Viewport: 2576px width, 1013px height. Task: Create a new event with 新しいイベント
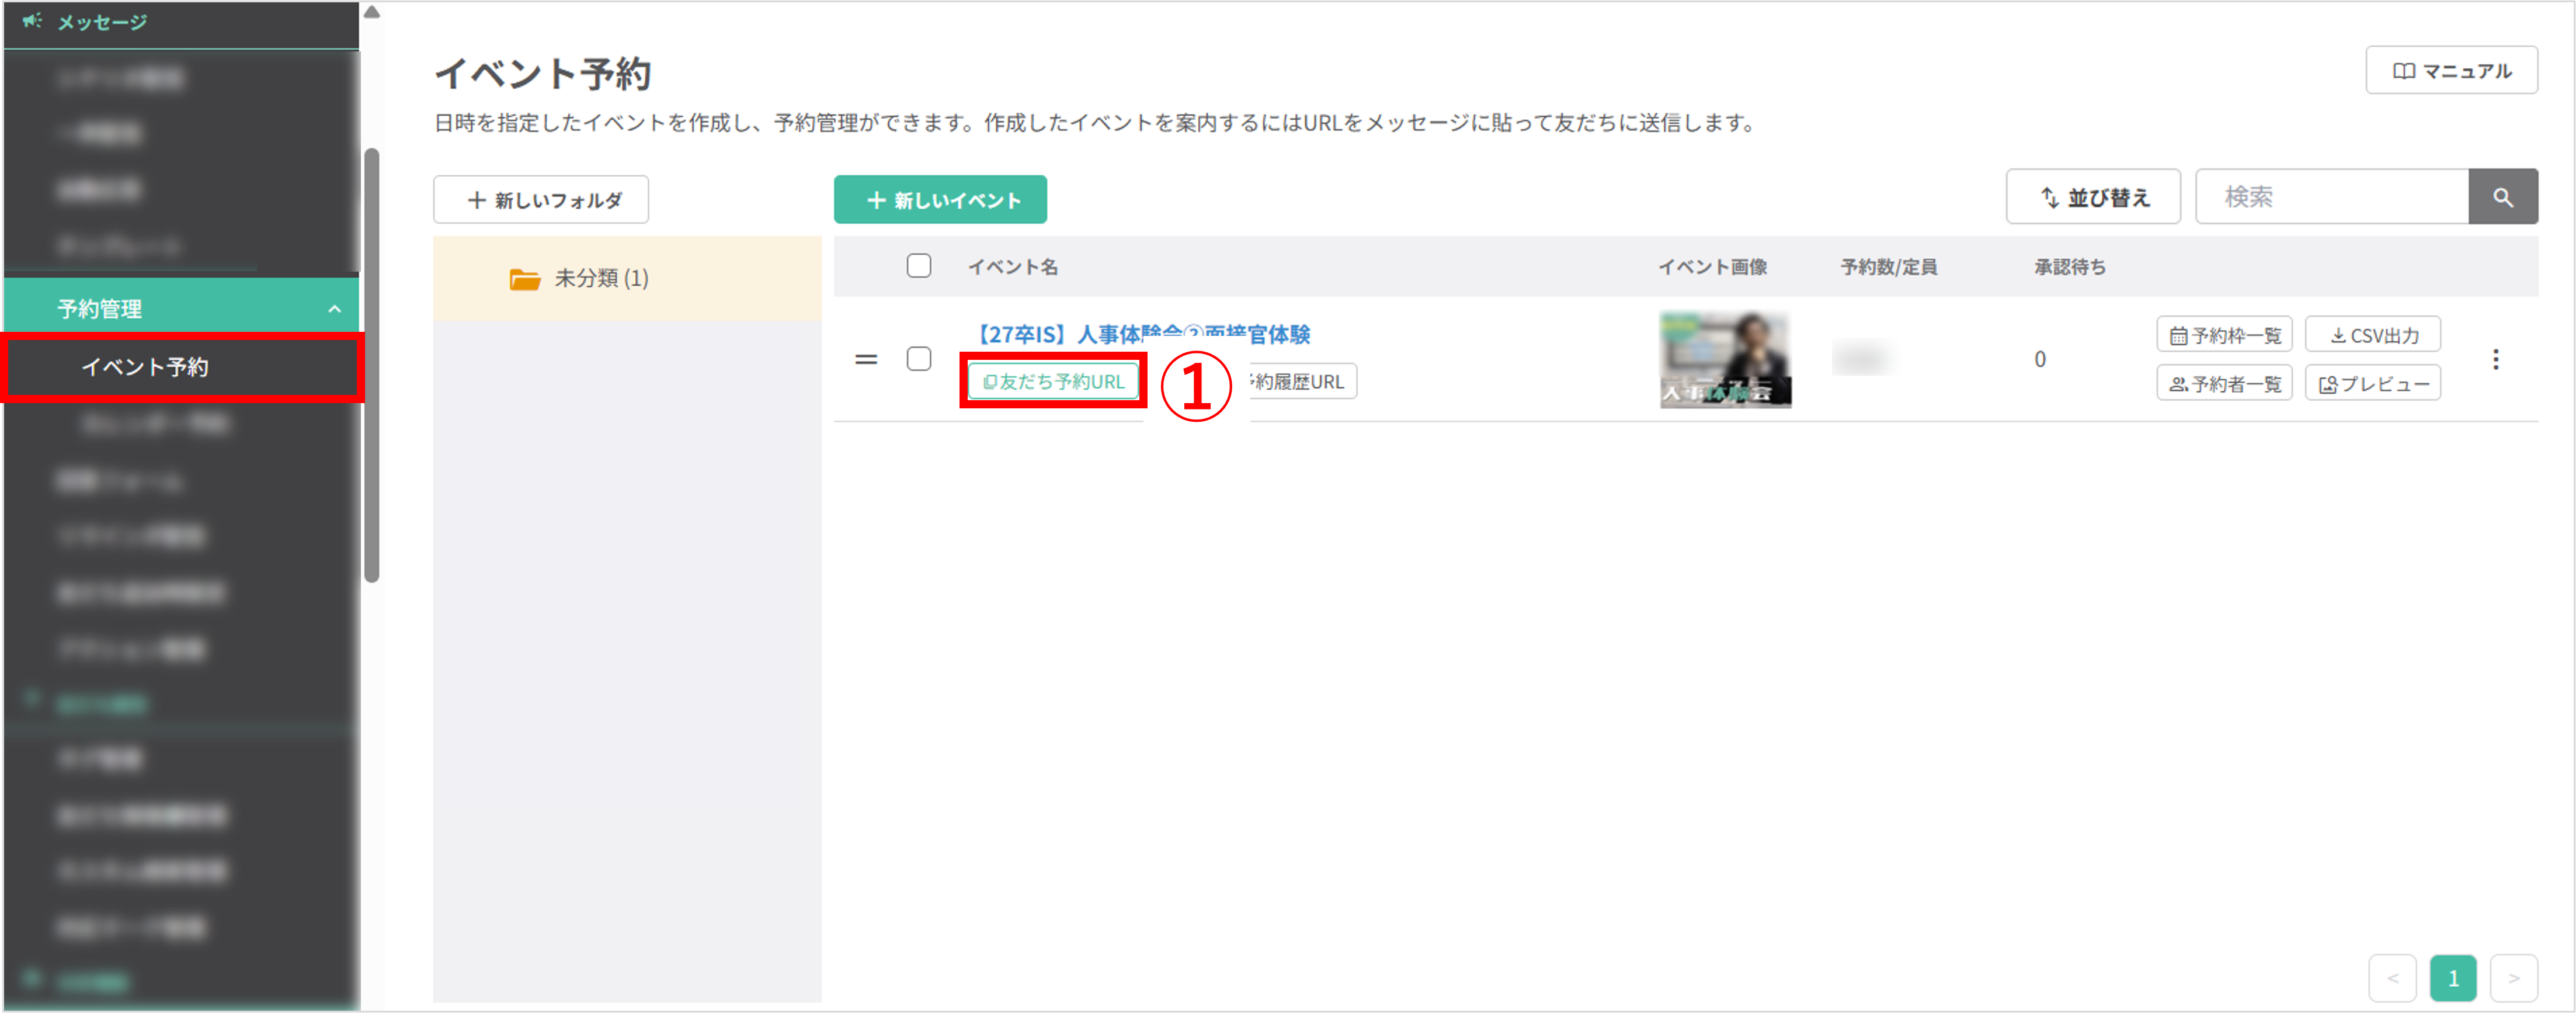point(939,199)
